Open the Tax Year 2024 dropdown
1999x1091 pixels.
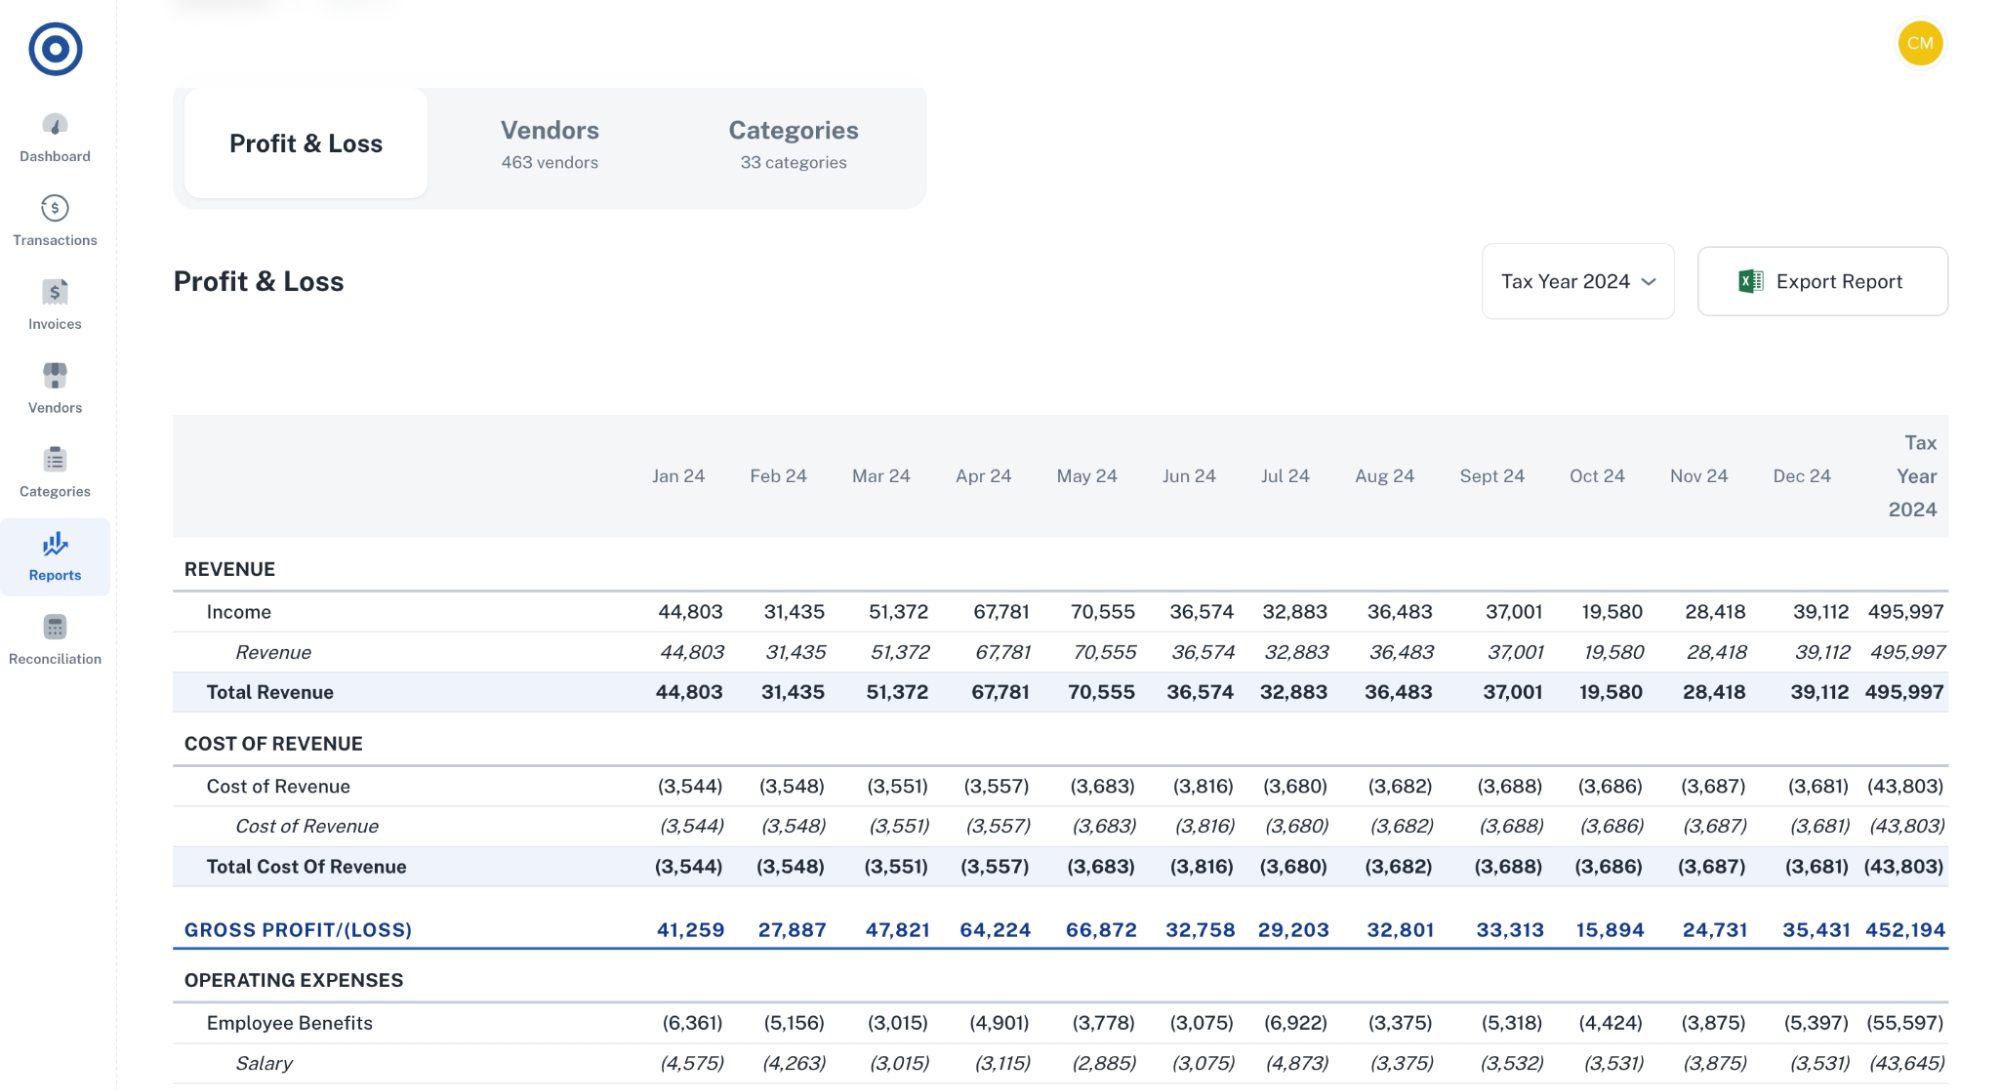[x=1578, y=281]
